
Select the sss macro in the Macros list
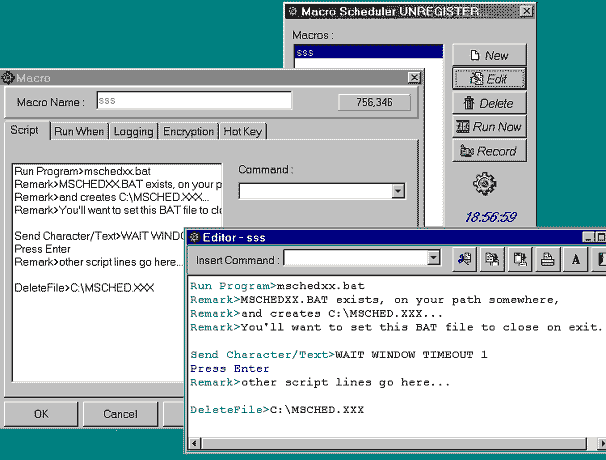coord(369,52)
